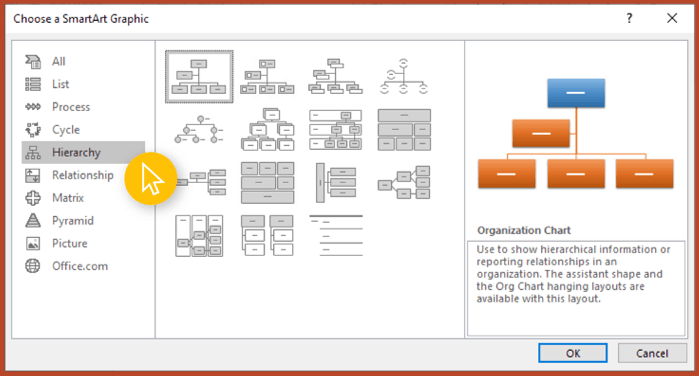Select the Horizontal Labeled Hierarchy layout

coord(199,236)
